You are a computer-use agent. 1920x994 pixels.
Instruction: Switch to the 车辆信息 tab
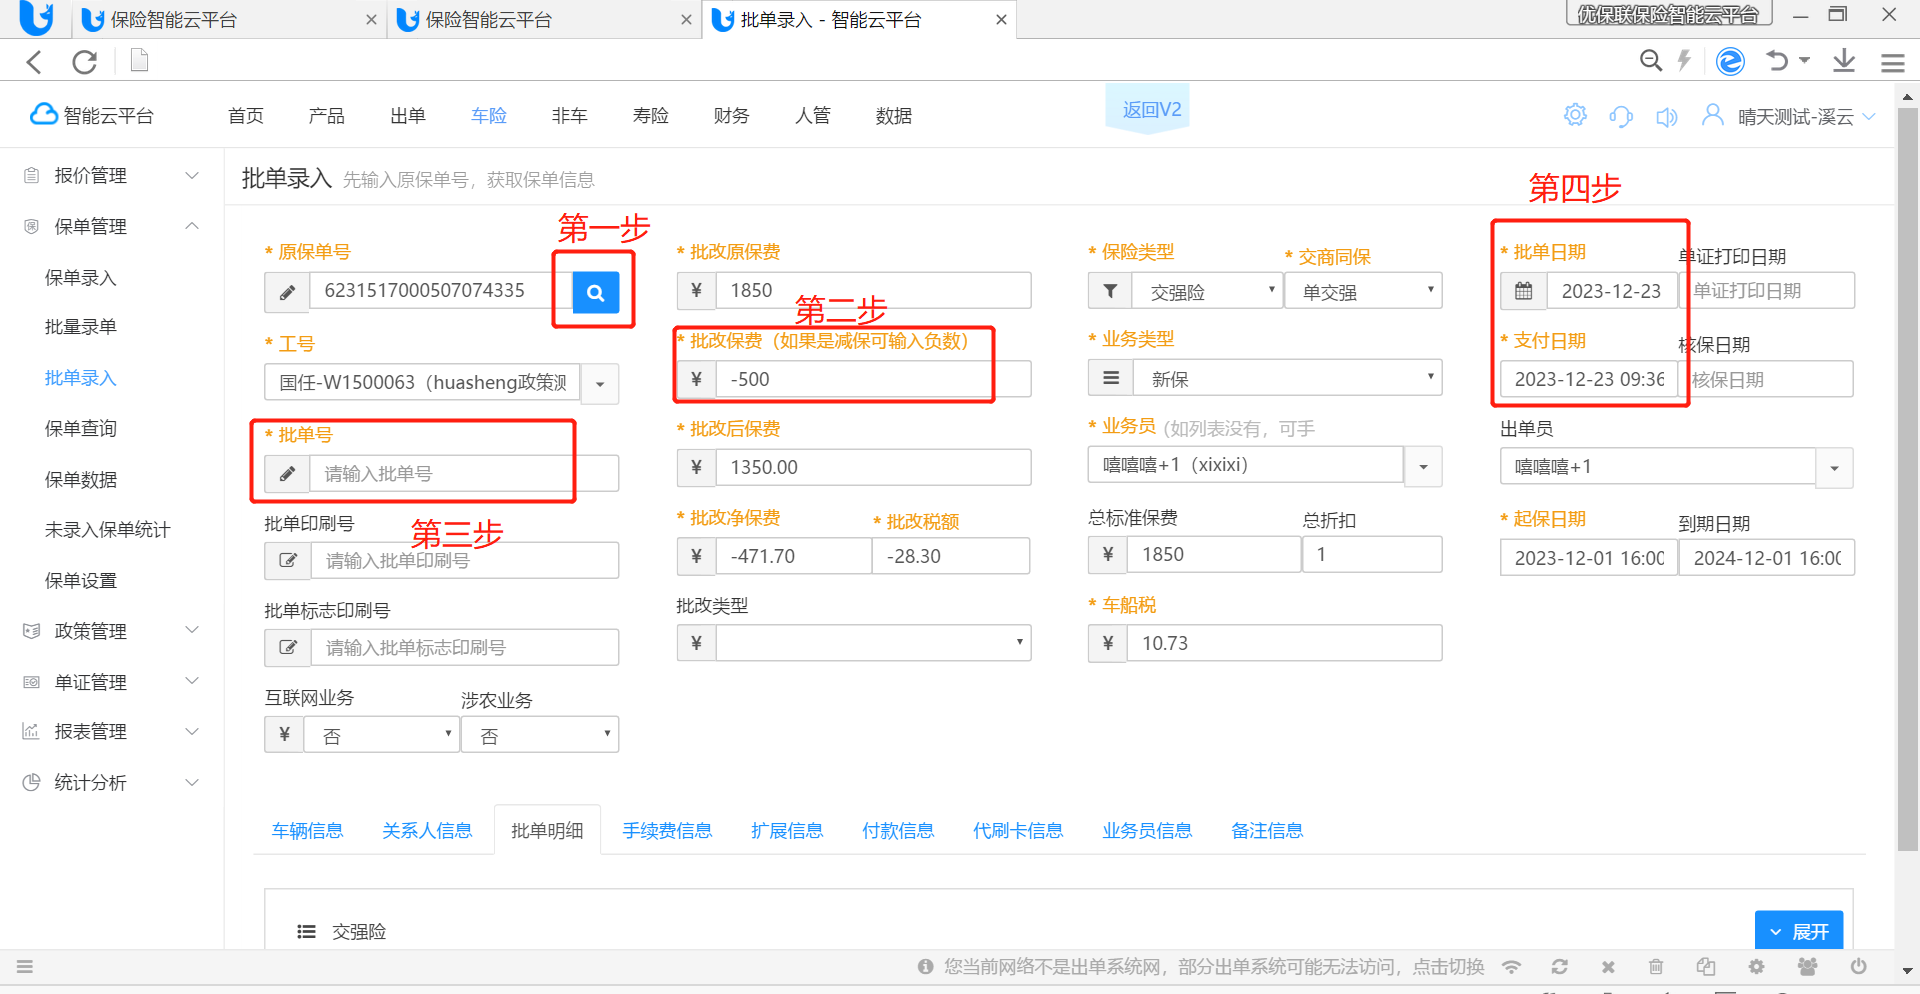(307, 831)
